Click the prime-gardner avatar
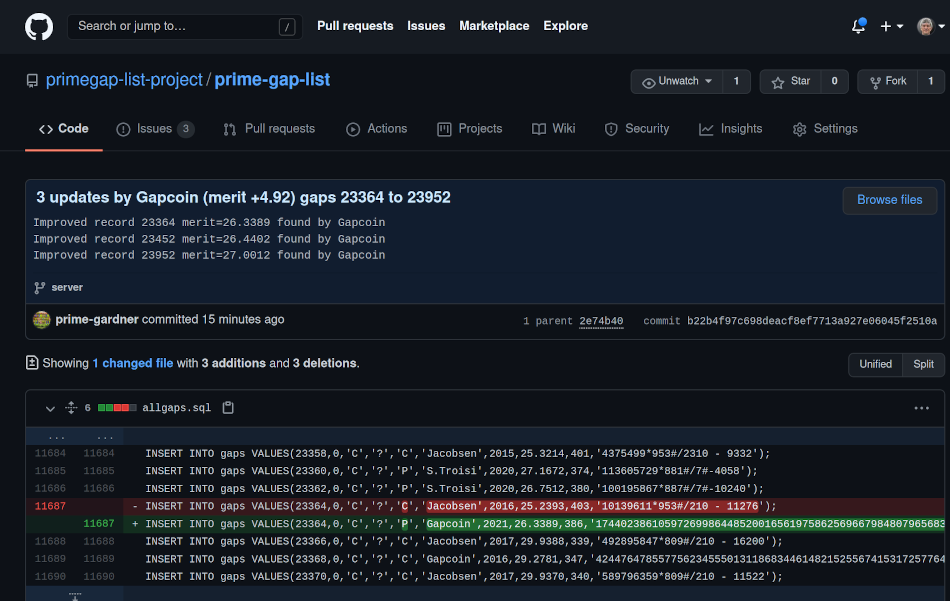 (x=41, y=319)
